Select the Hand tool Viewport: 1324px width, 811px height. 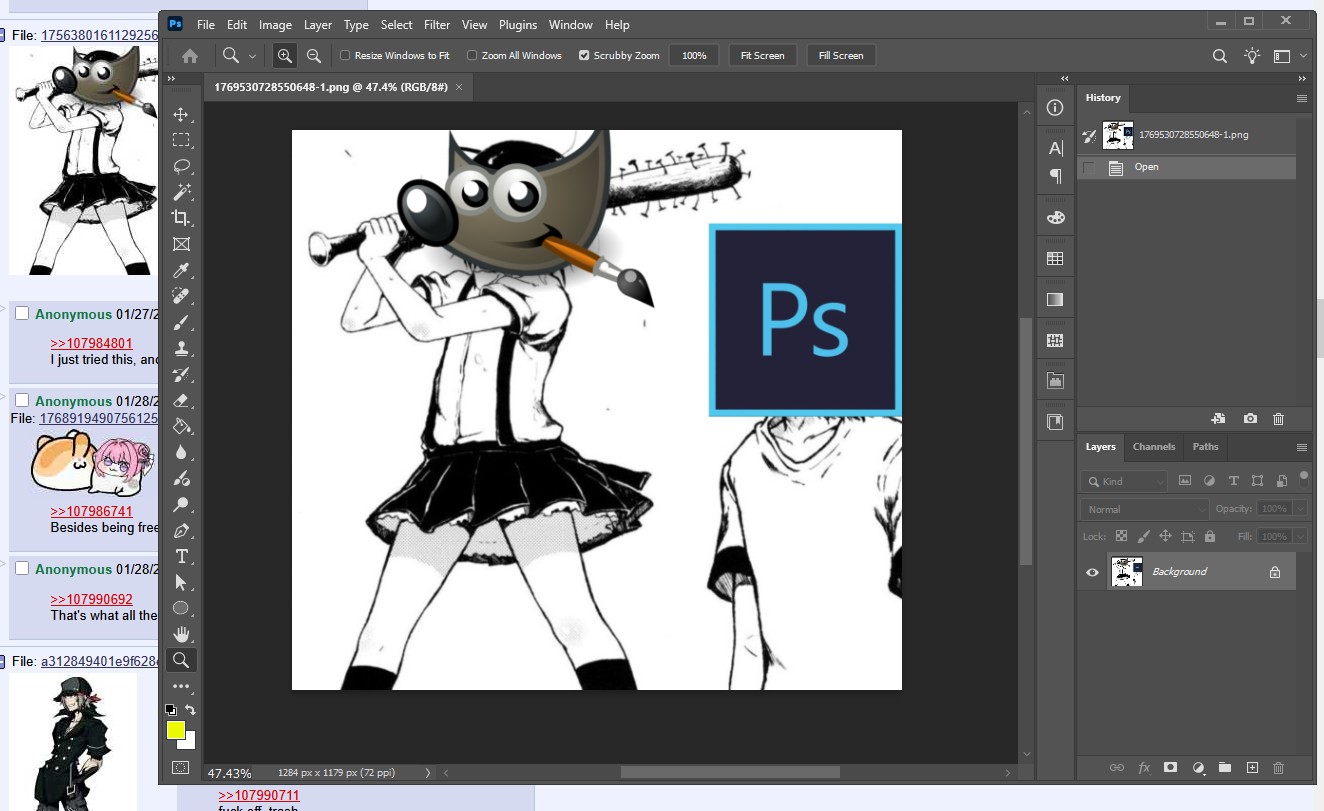[181, 634]
